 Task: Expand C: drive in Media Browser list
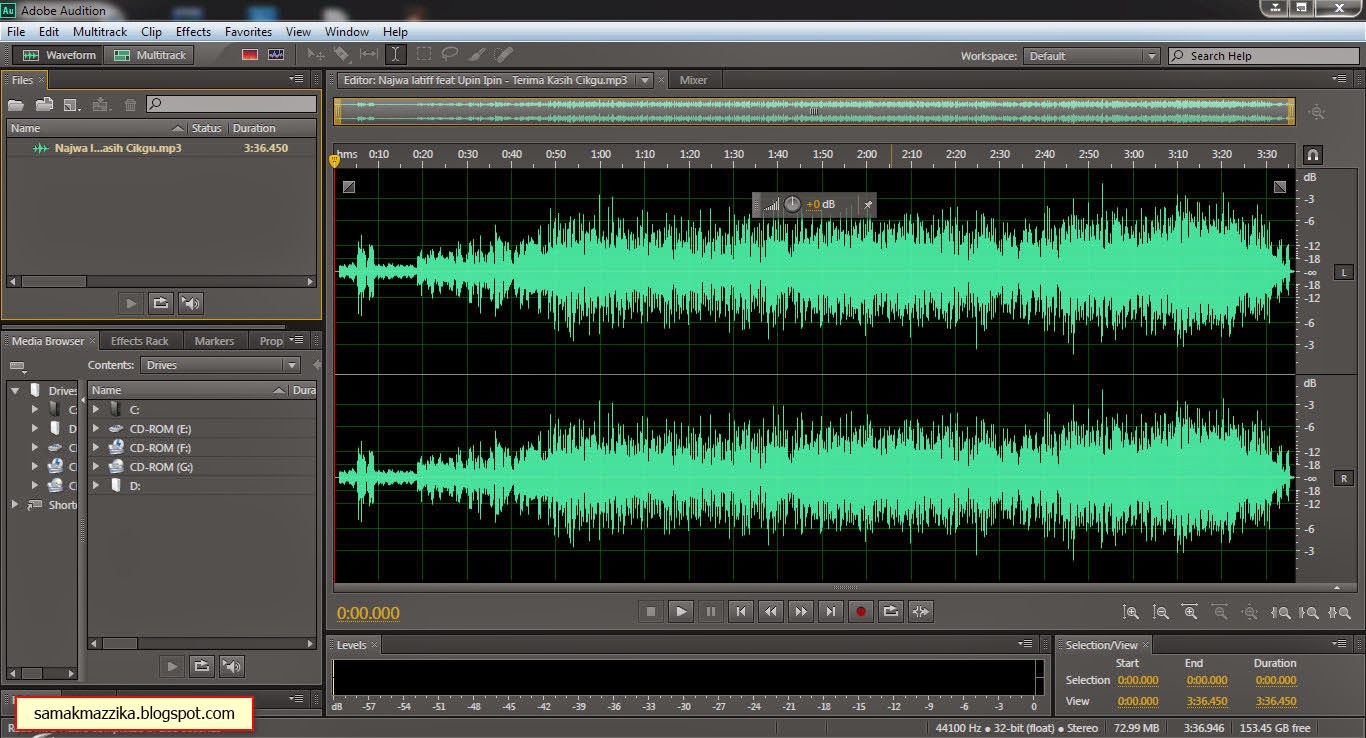[96, 409]
